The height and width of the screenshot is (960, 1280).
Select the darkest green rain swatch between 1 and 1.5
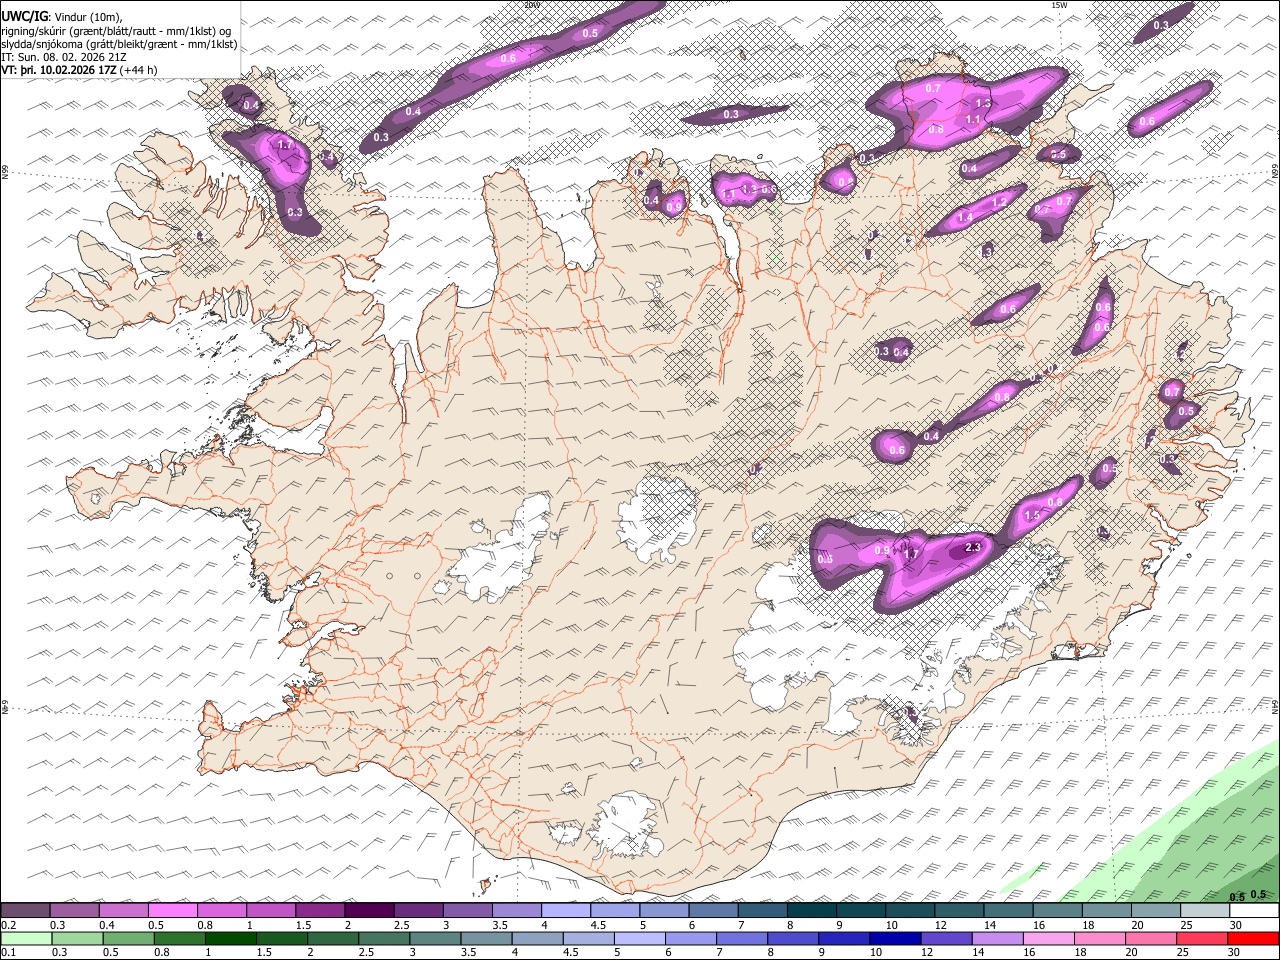(231, 939)
